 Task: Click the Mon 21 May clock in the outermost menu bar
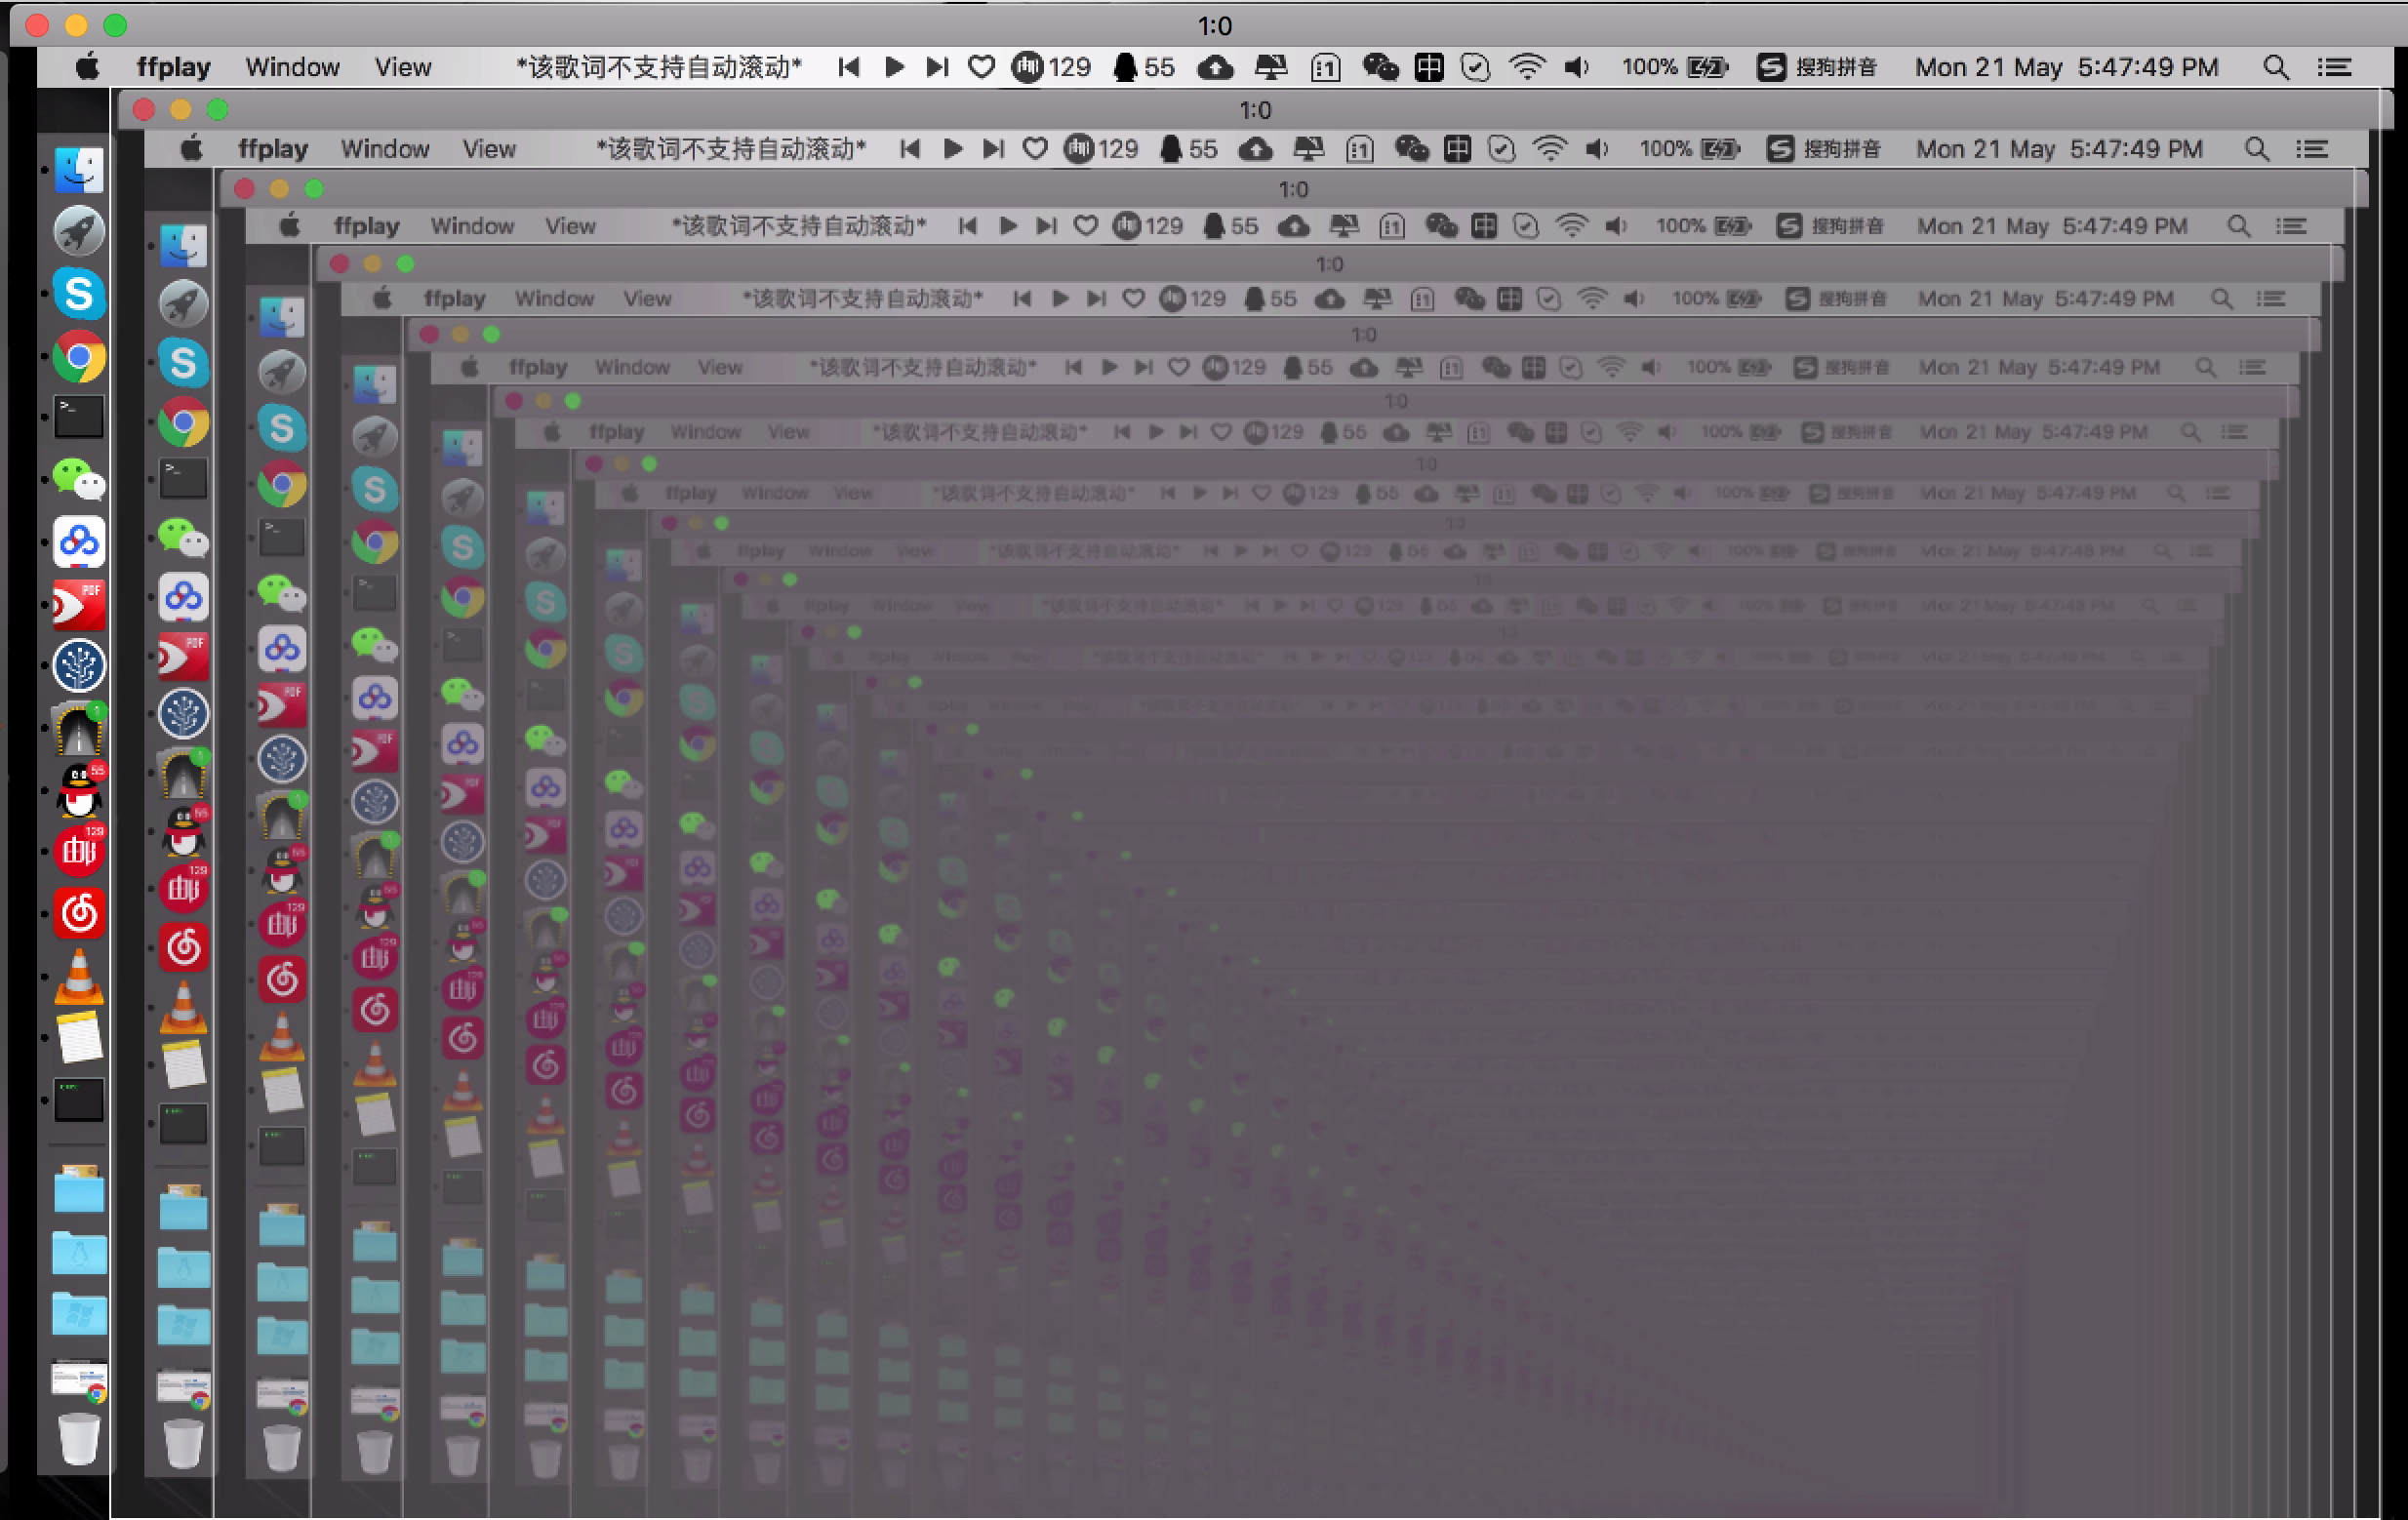click(x=2066, y=67)
